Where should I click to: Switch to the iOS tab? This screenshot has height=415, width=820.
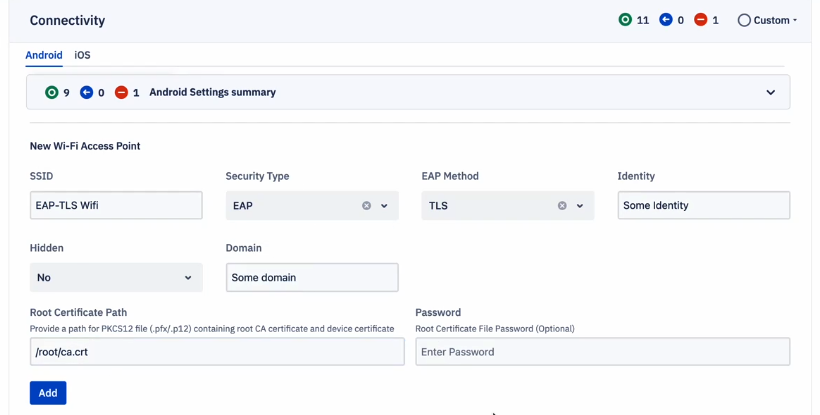click(82, 55)
